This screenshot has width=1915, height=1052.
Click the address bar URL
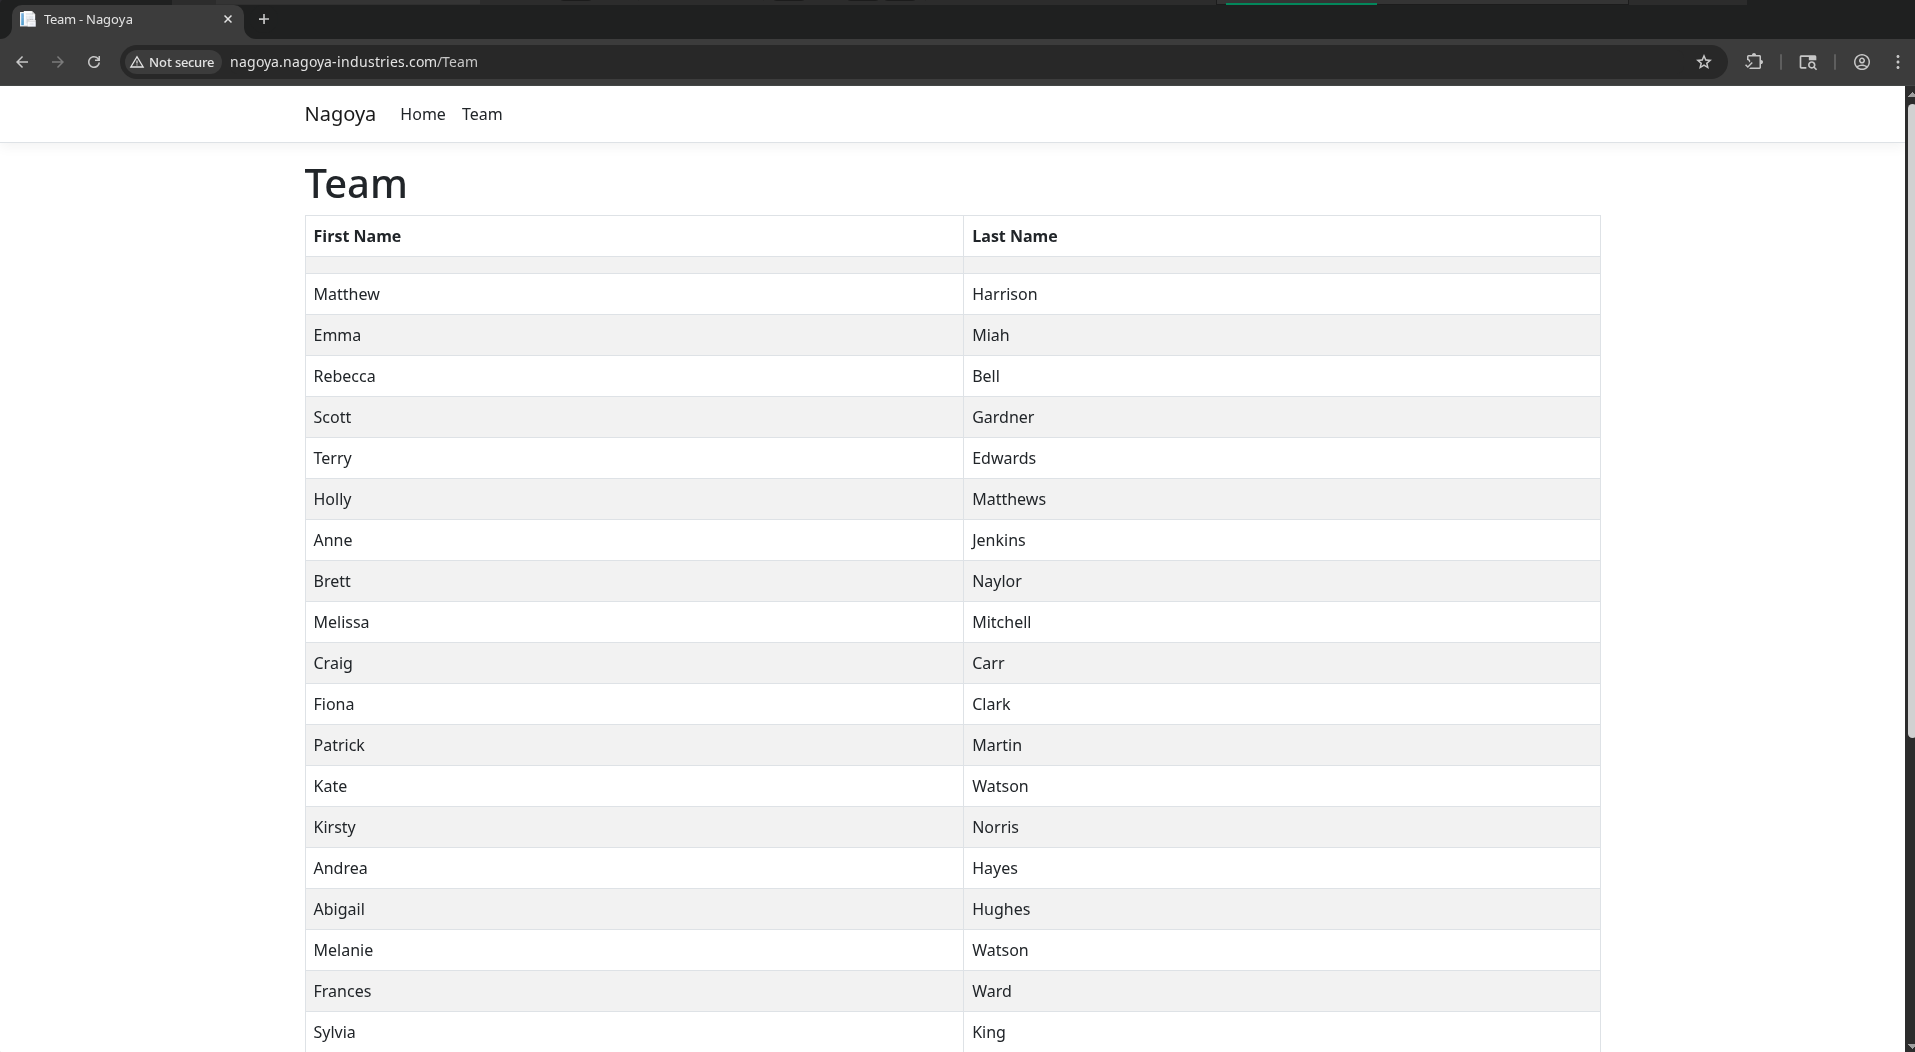pyautogui.click(x=354, y=62)
